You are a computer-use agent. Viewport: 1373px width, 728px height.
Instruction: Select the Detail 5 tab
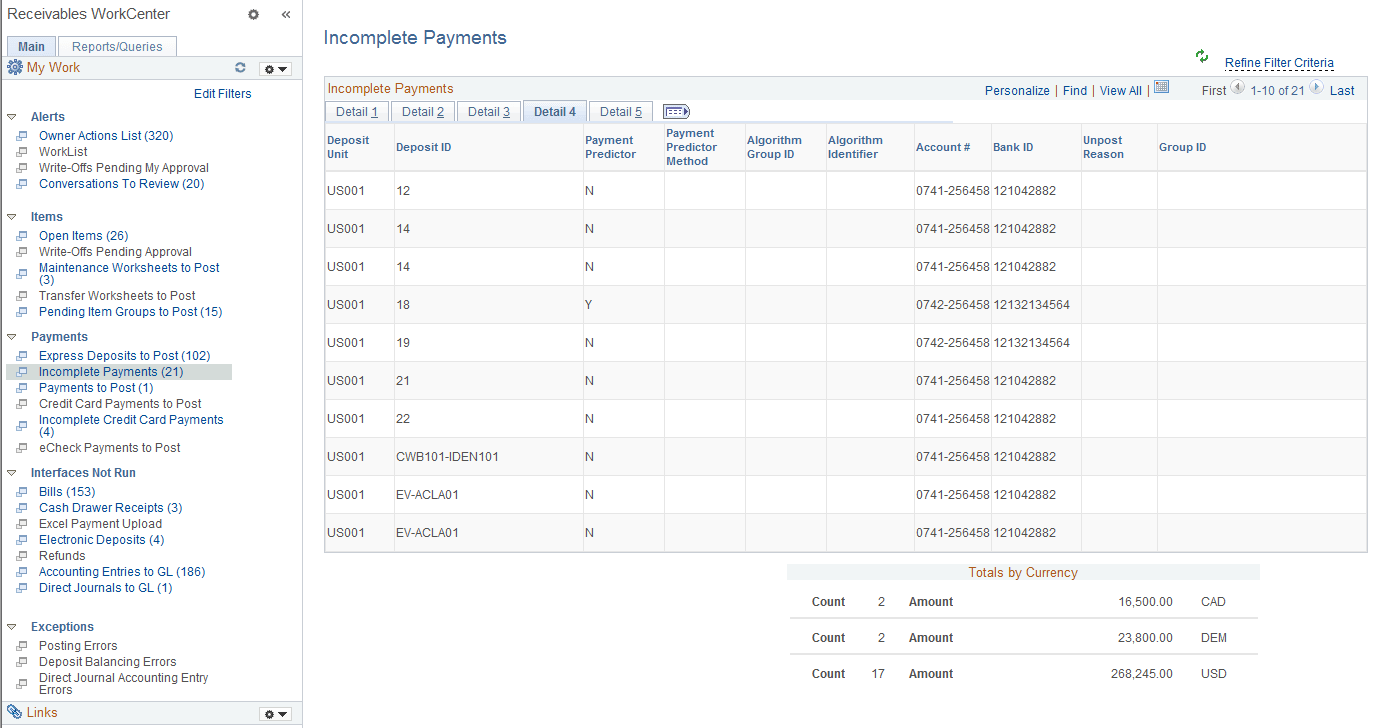click(x=620, y=111)
